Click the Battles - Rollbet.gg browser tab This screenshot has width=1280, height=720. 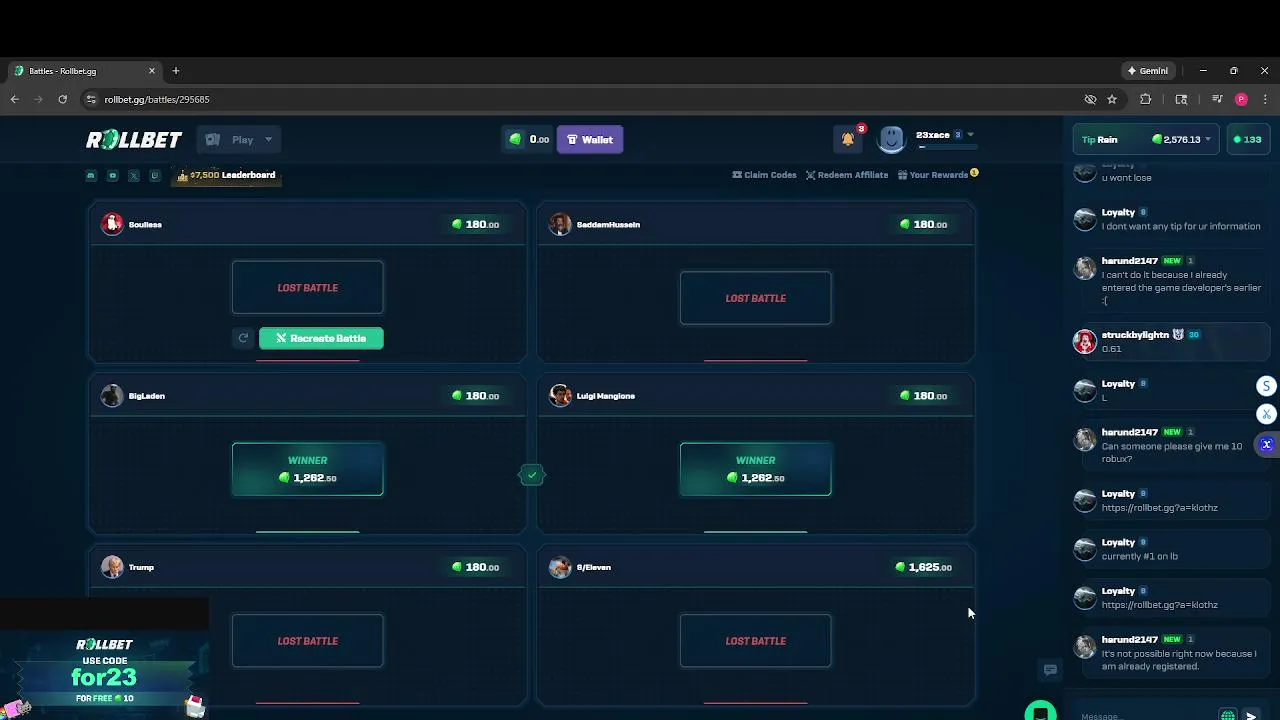[84, 71]
